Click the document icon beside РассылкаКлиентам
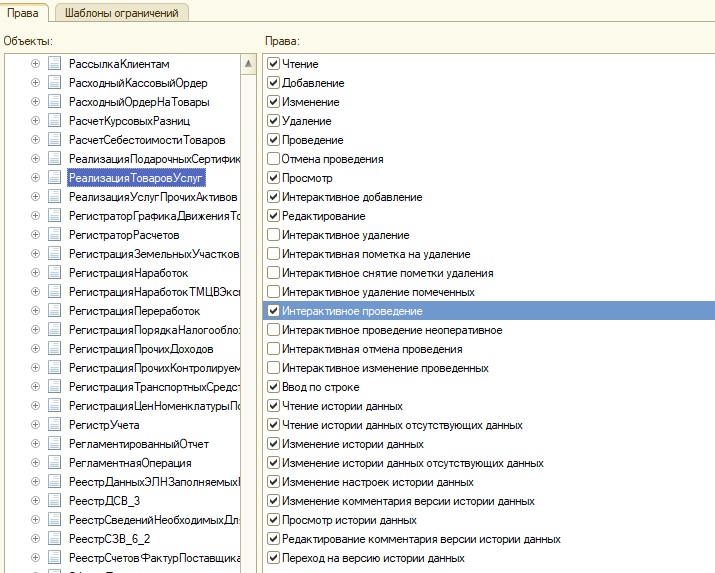This screenshot has width=715, height=573. pyautogui.click(x=55, y=64)
